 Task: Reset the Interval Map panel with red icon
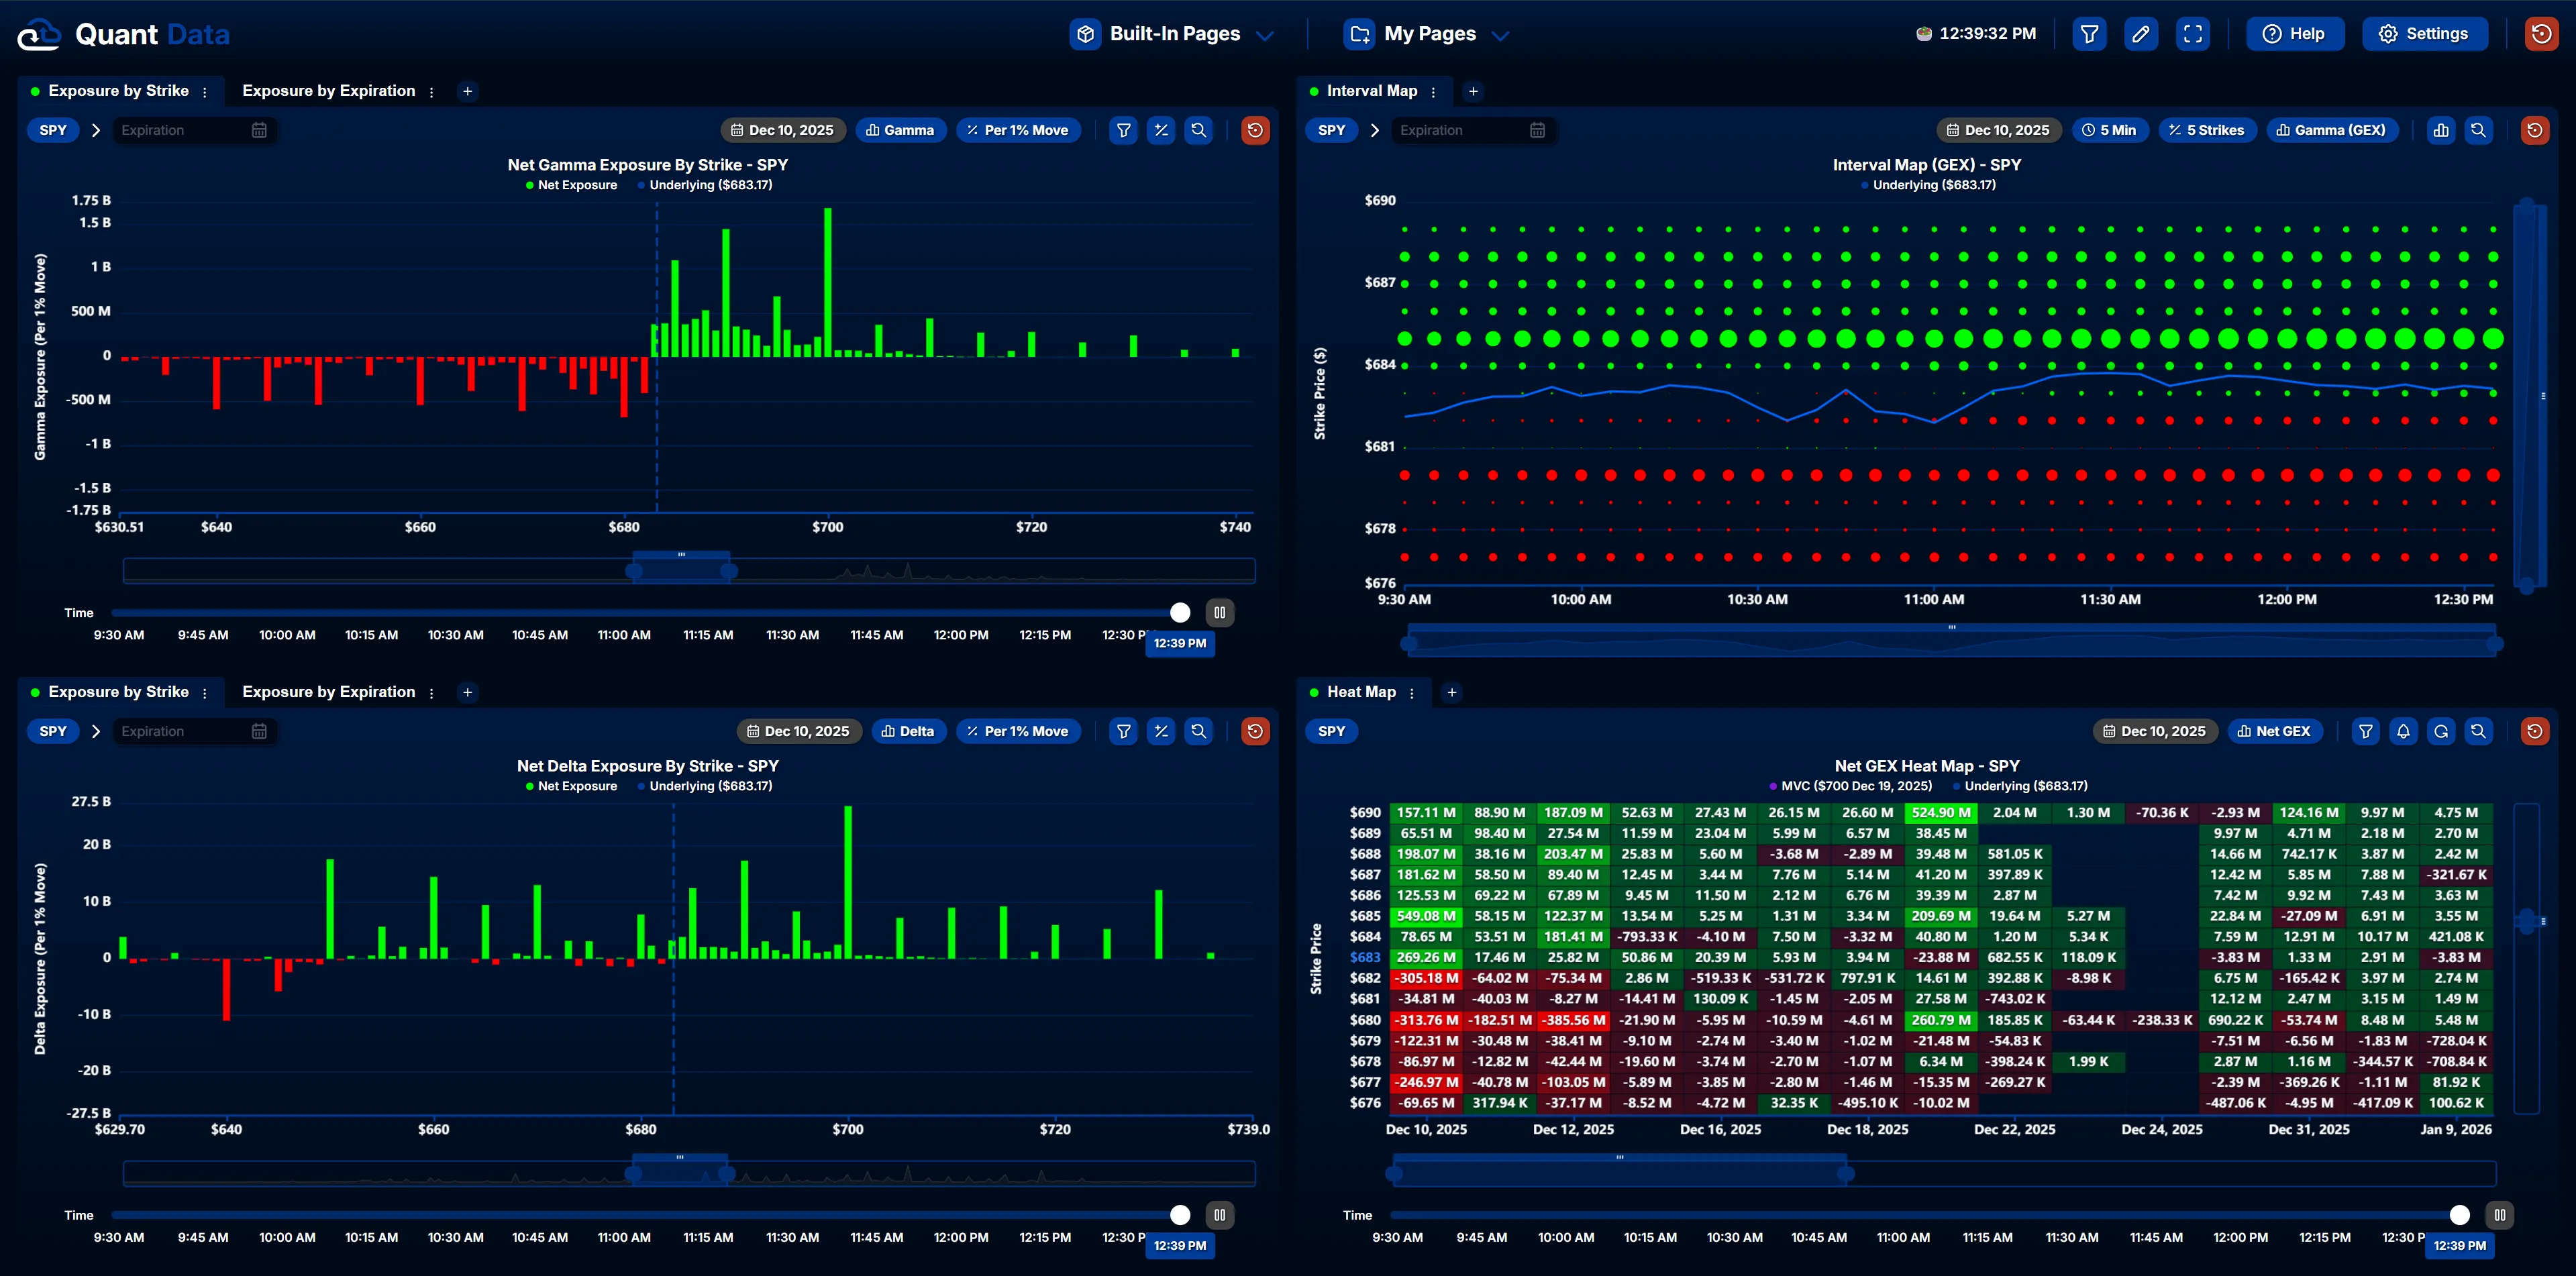tap(2534, 130)
